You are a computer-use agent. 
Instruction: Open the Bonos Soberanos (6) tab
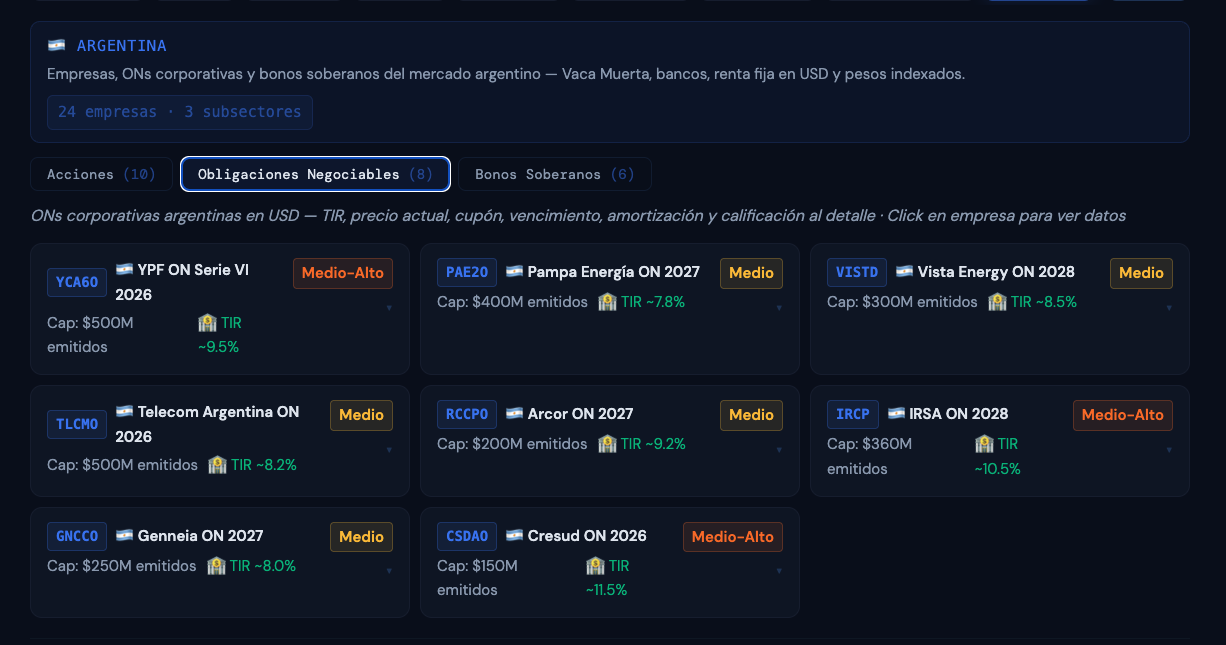(555, 174)
